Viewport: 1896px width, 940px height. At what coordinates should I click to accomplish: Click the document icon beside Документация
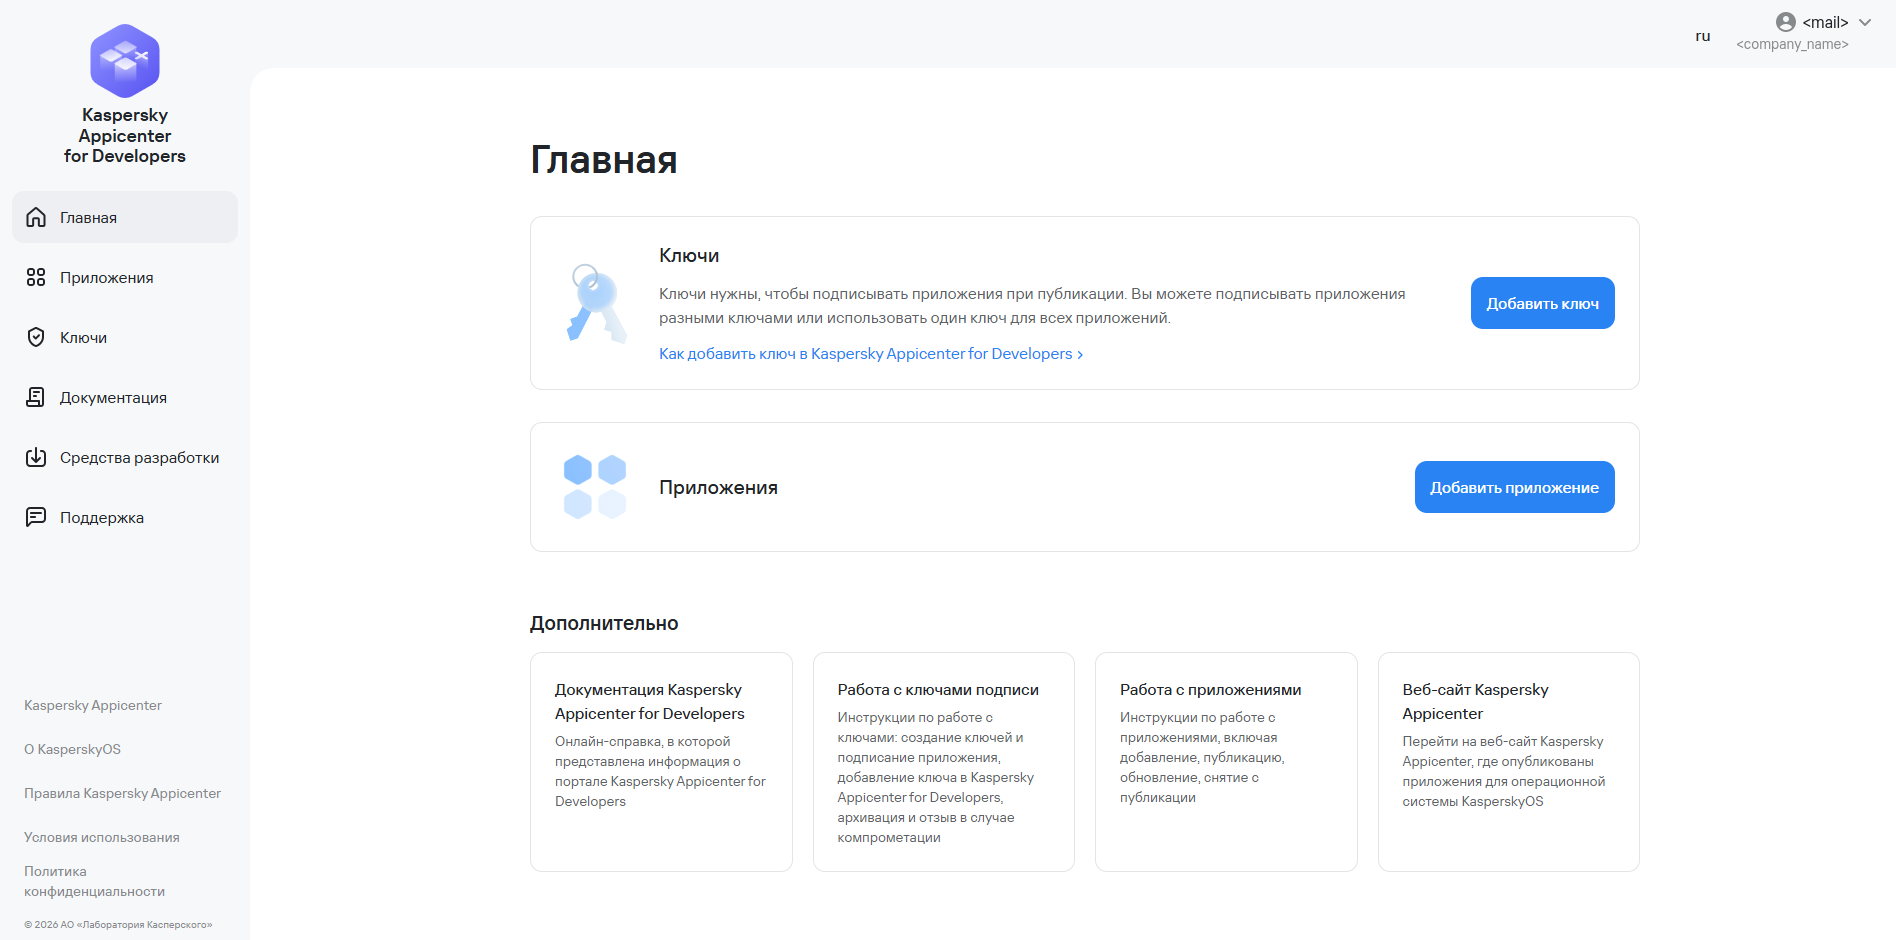pyautogui.click(x=36, y=397)
